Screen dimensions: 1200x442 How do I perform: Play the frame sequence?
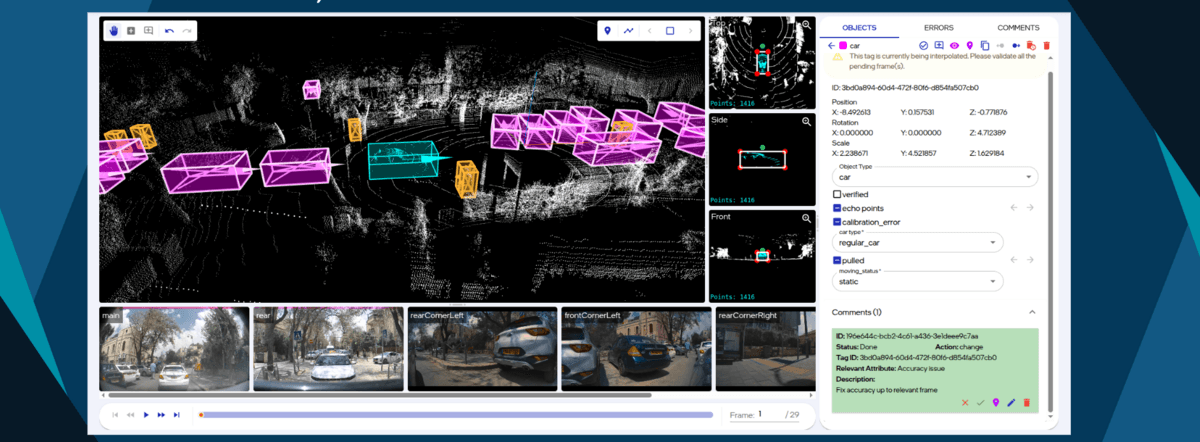146,414
